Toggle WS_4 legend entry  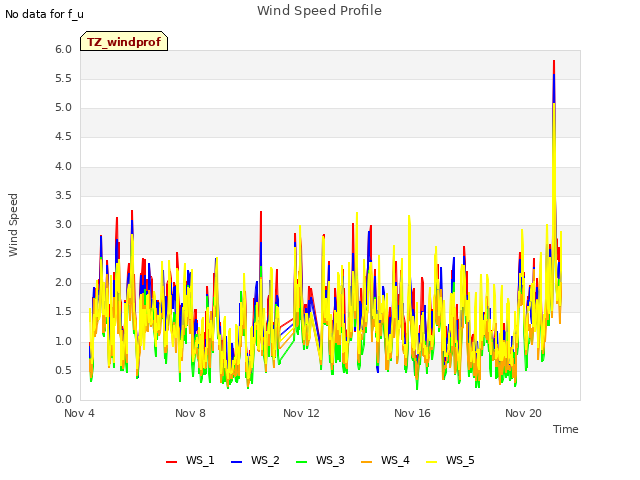coord(385,460)
